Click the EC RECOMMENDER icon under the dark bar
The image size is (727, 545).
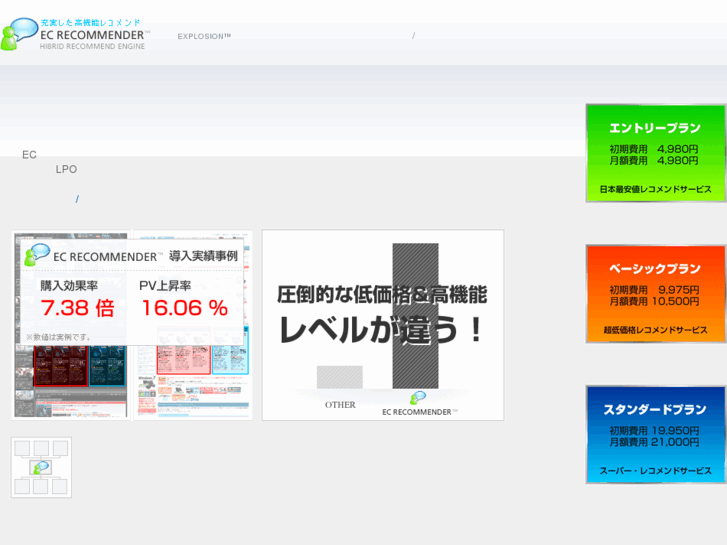pos(418,398)
